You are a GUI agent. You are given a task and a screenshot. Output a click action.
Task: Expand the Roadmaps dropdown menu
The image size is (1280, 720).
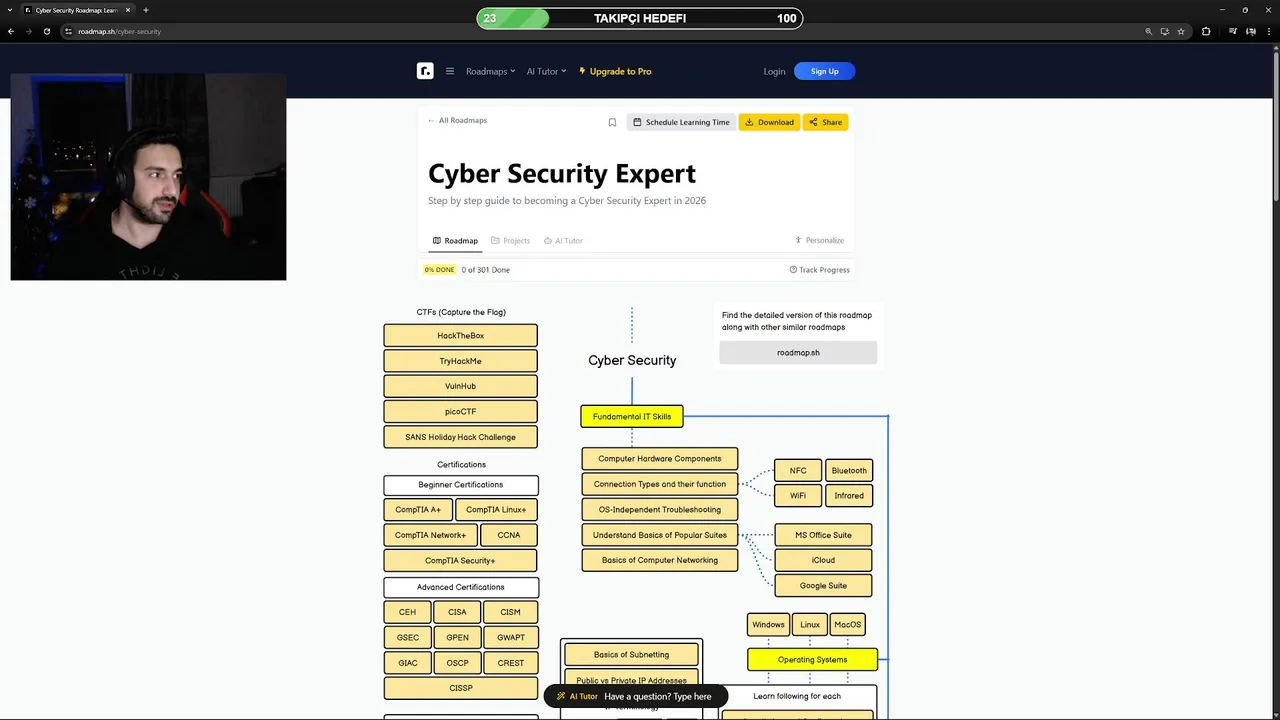490,71
